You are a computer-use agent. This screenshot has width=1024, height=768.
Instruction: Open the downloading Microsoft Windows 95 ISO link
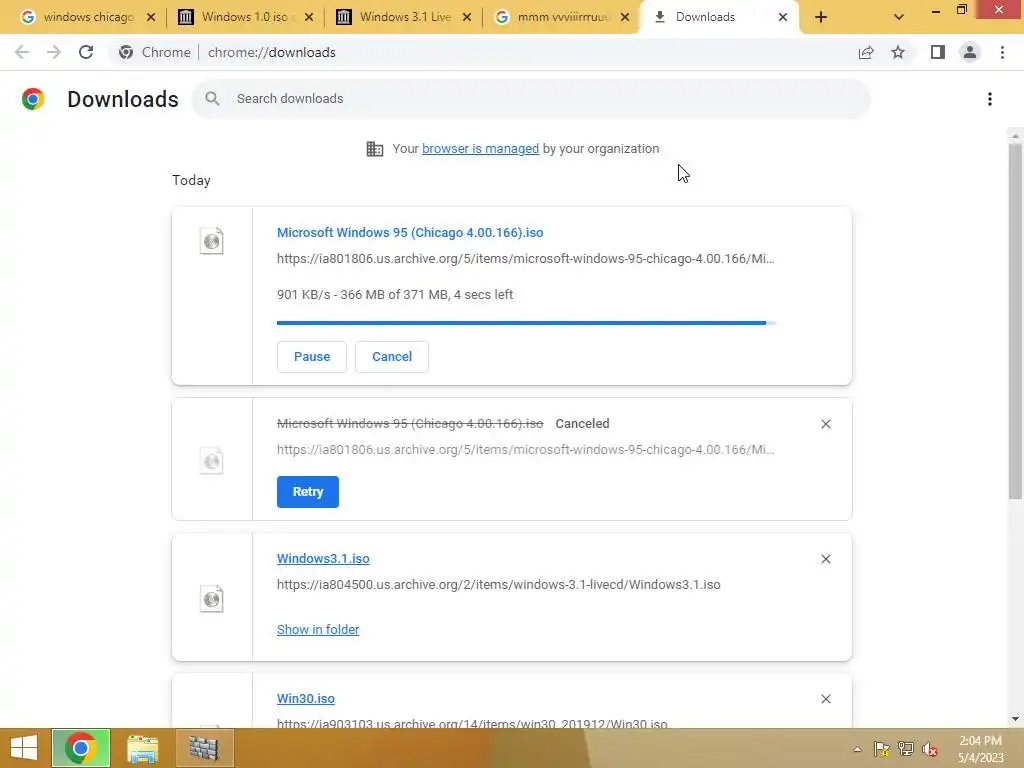pos(410,232)
